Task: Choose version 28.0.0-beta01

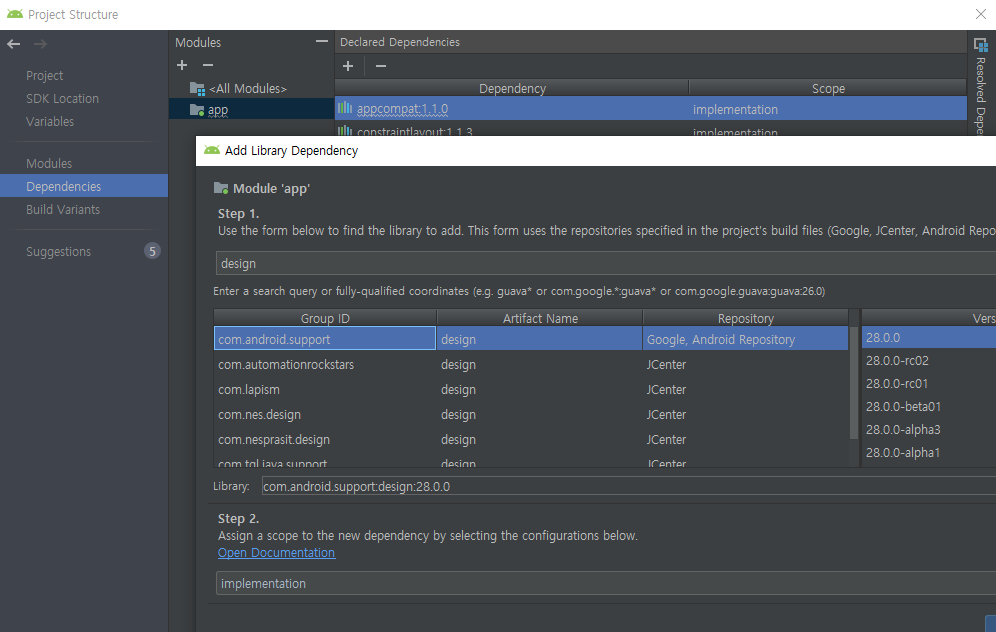Action: (x=929, y=407)
